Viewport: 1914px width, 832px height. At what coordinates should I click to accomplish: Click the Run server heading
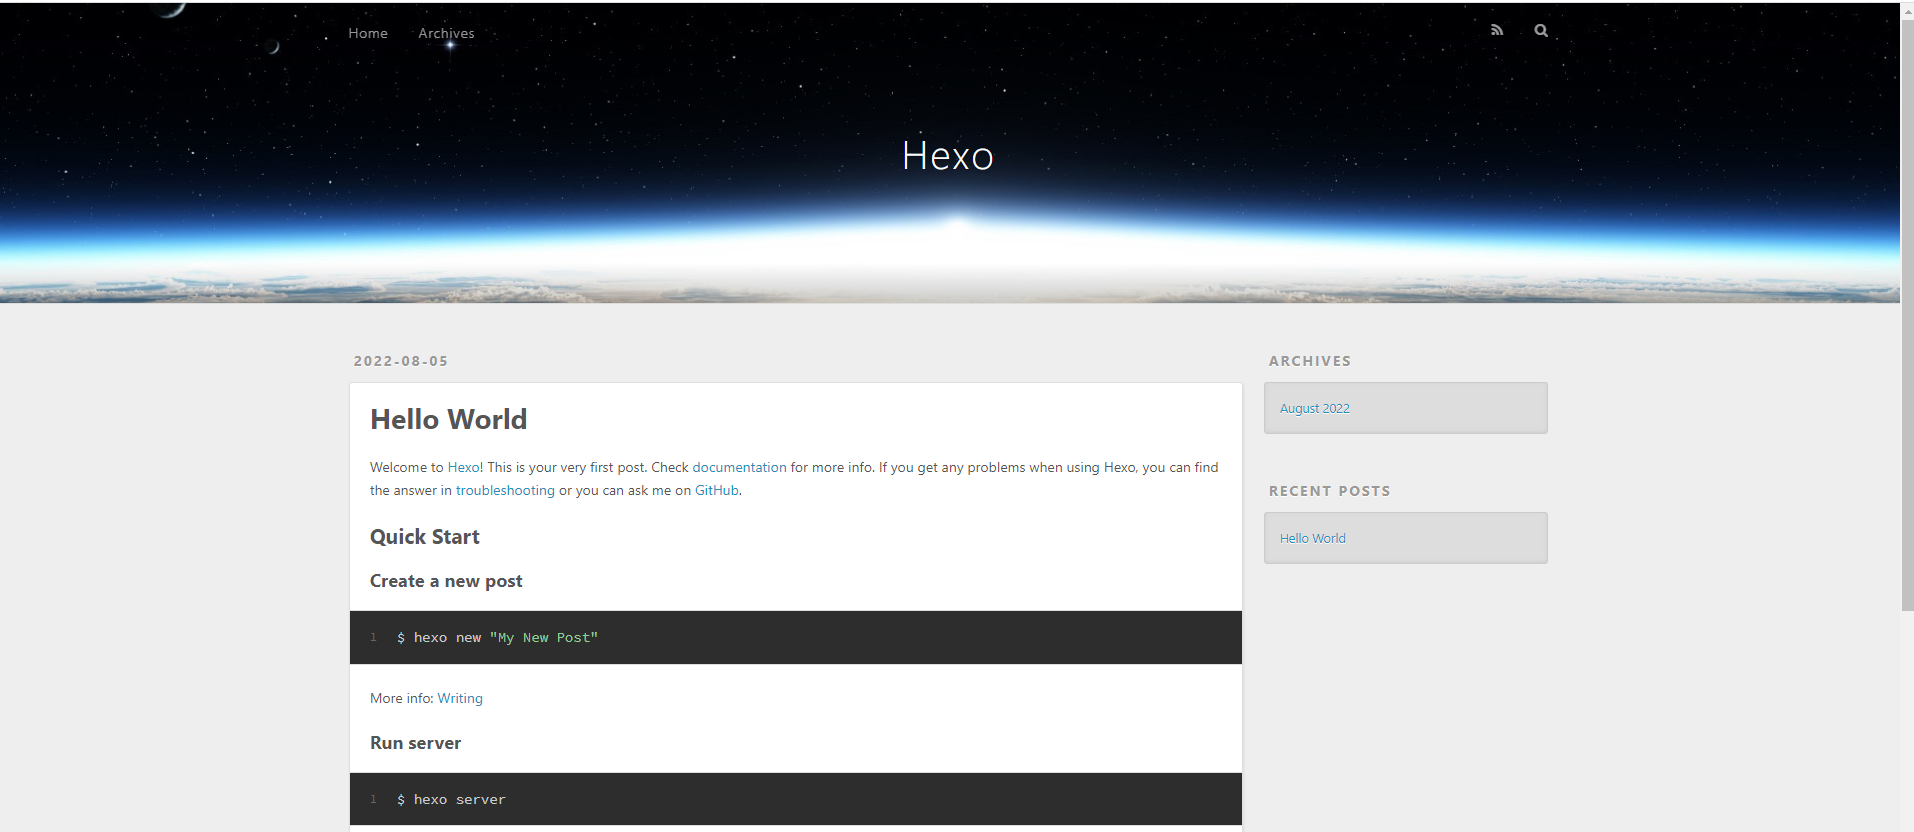(x=415, y=743)
